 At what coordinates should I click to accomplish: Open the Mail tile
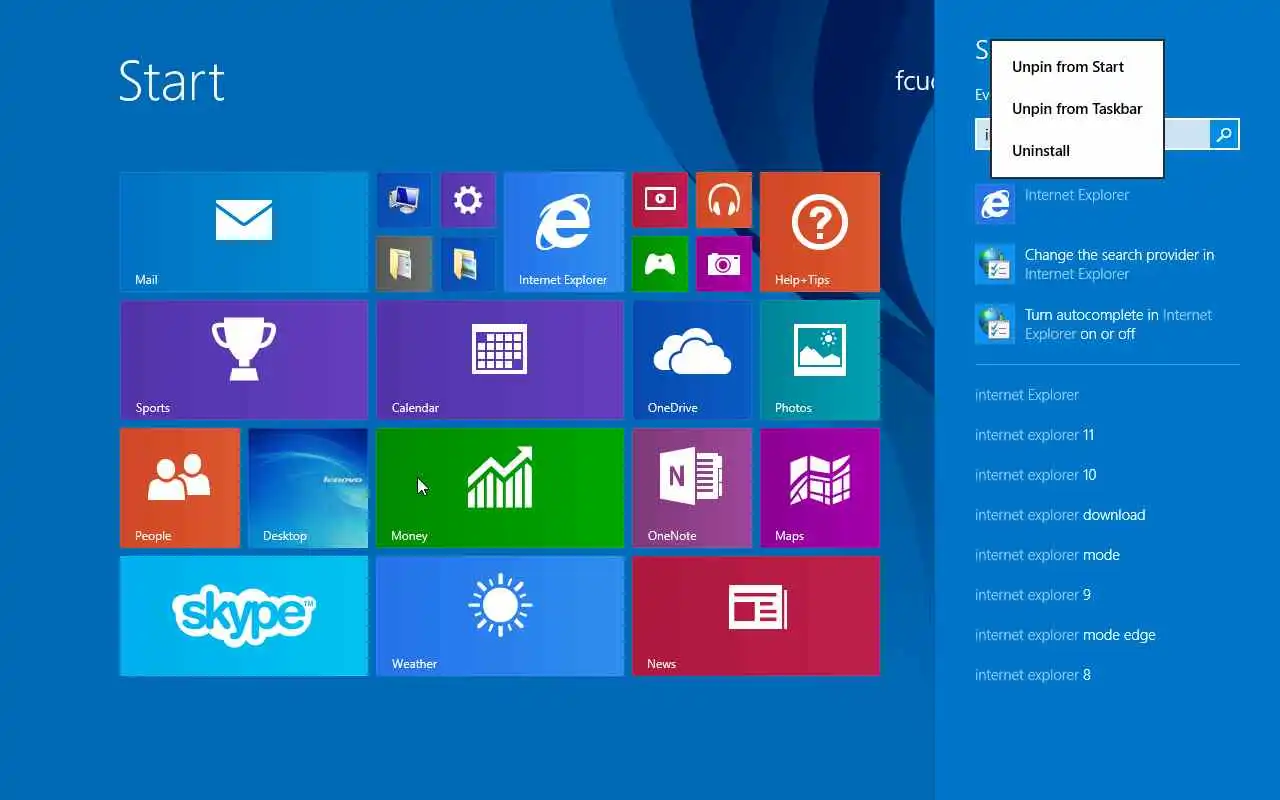tap(244, 232)
